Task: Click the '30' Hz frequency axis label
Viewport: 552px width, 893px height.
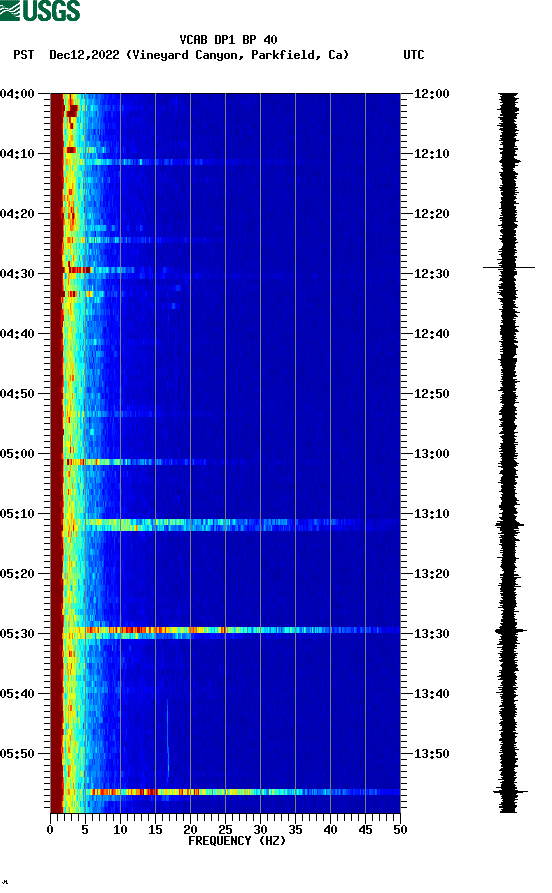Action: pyautogui.click(x=260, y=830)
